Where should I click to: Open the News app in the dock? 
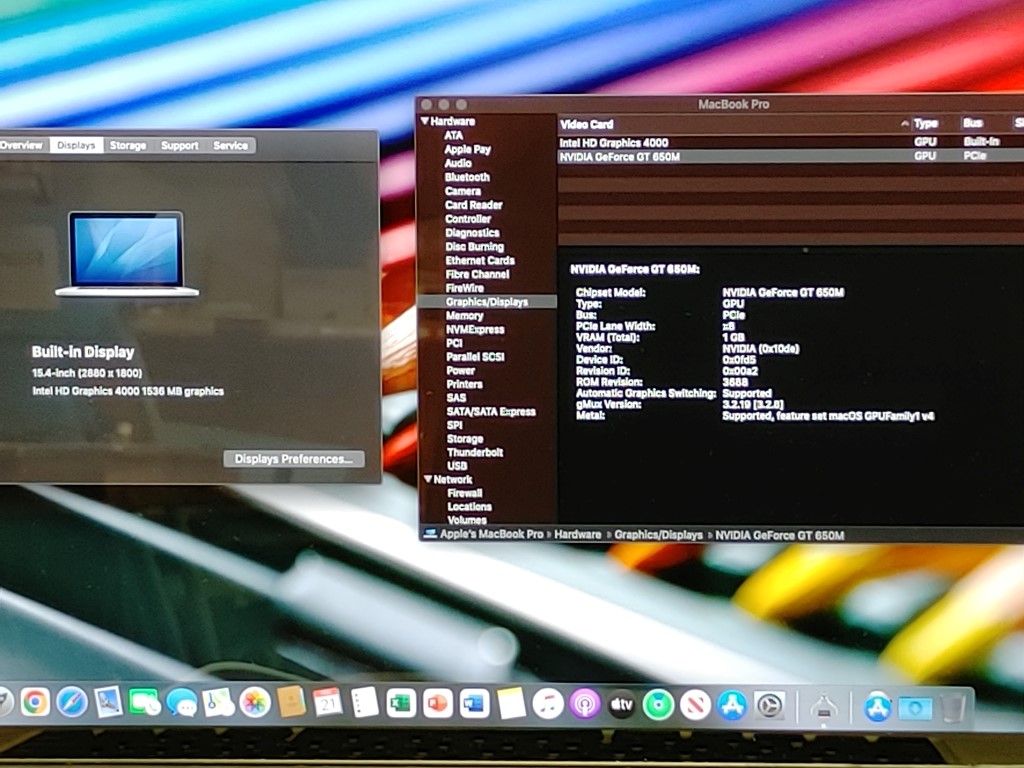(x=696, y=705)
